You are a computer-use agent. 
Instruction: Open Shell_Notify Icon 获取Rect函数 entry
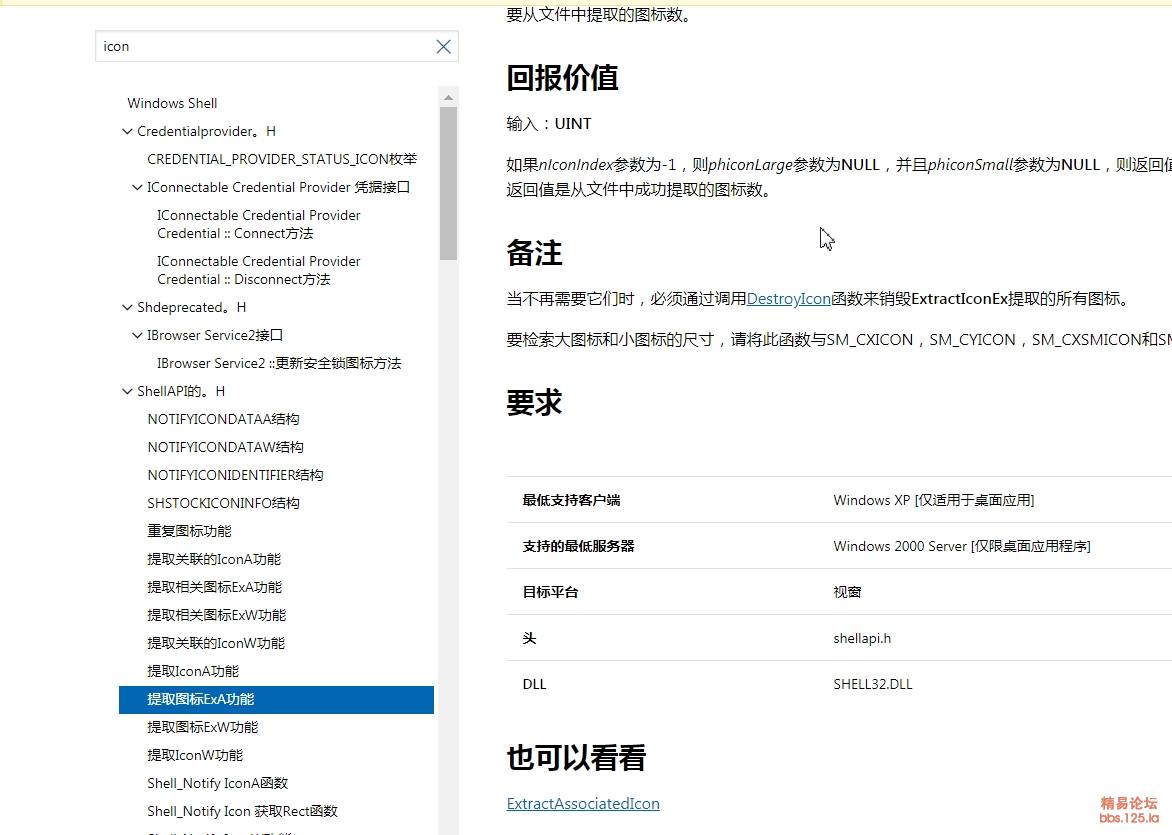click(x=242, y=811)
